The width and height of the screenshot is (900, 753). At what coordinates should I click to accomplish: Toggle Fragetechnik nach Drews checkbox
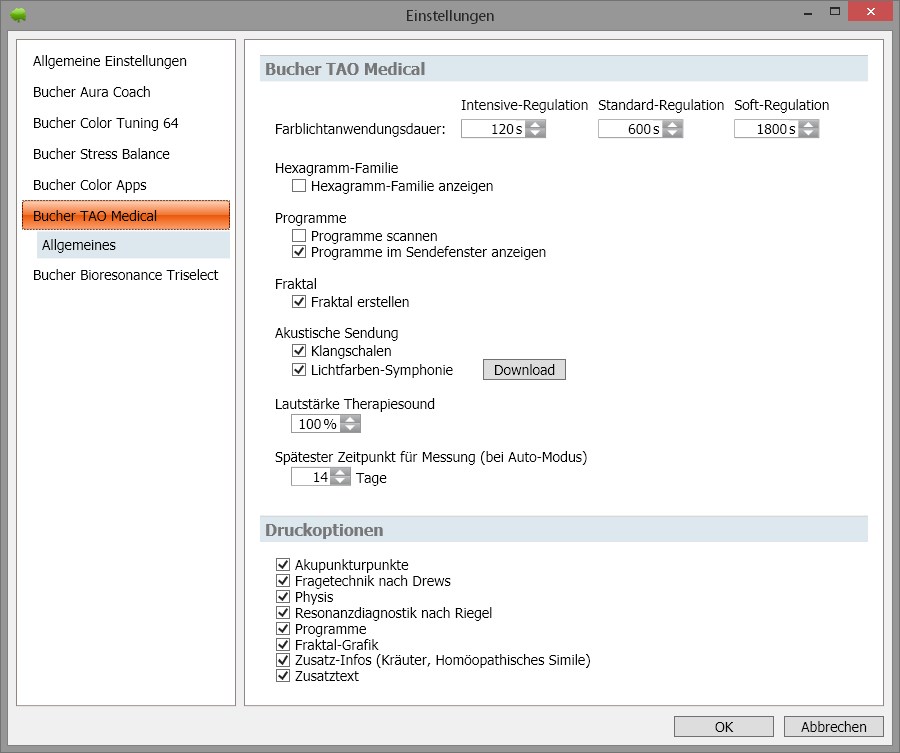[282, 580]
